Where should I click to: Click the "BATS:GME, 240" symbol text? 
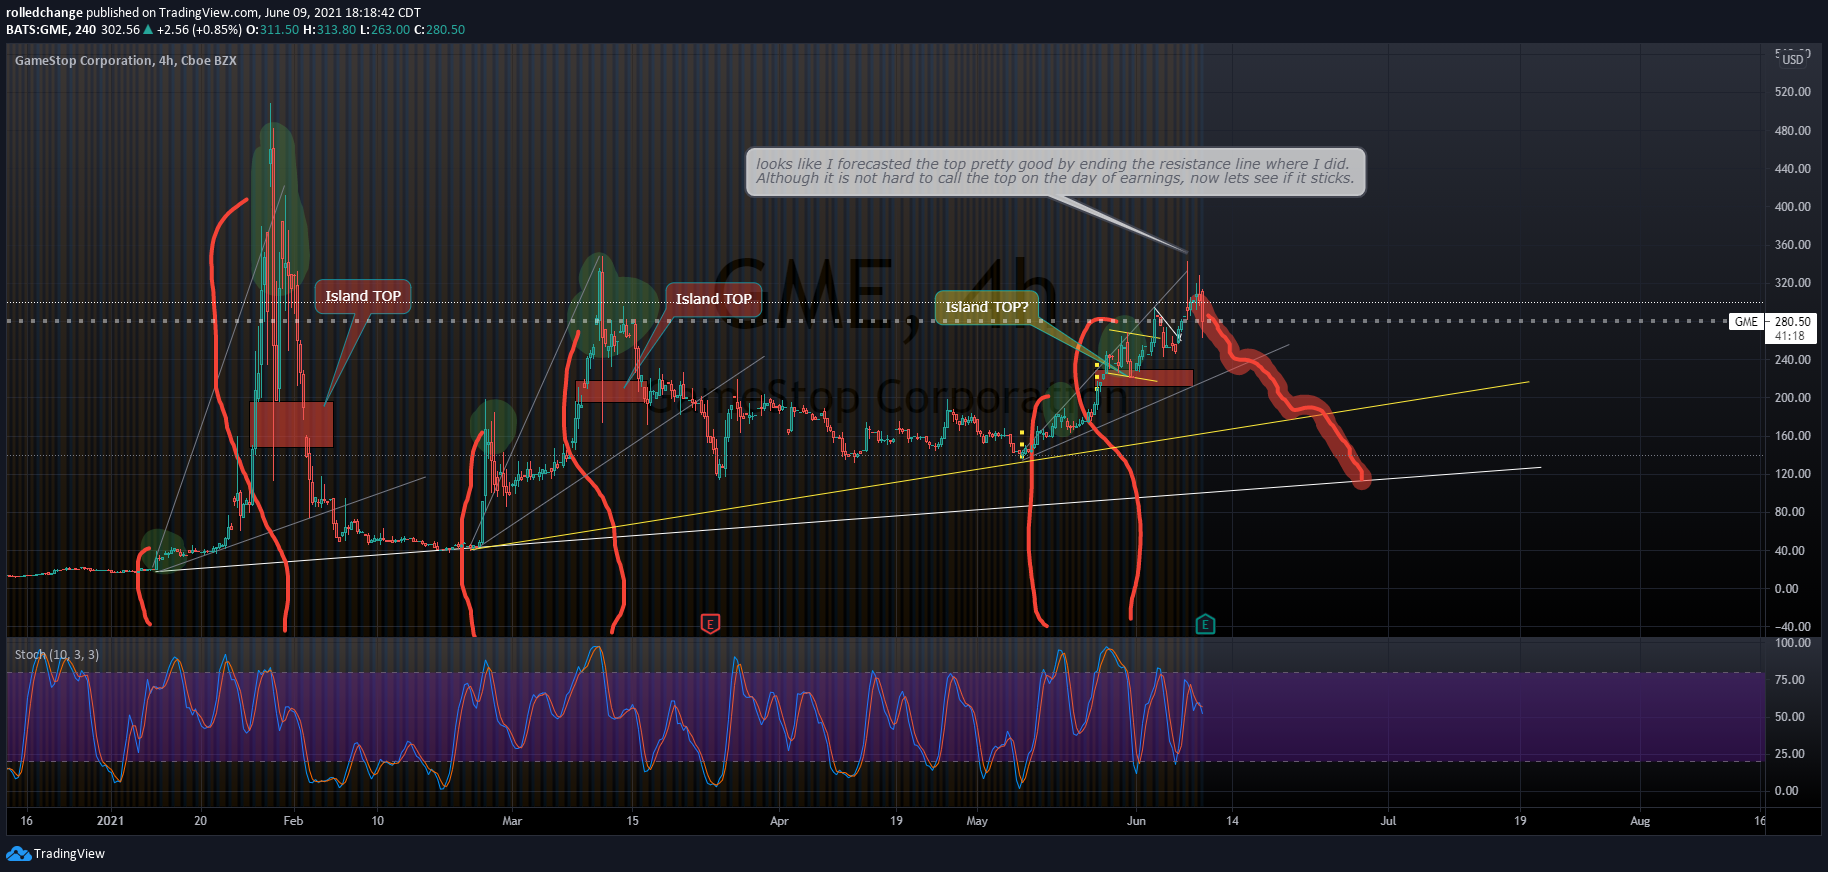pyautogui.click(x=51, y=30)
